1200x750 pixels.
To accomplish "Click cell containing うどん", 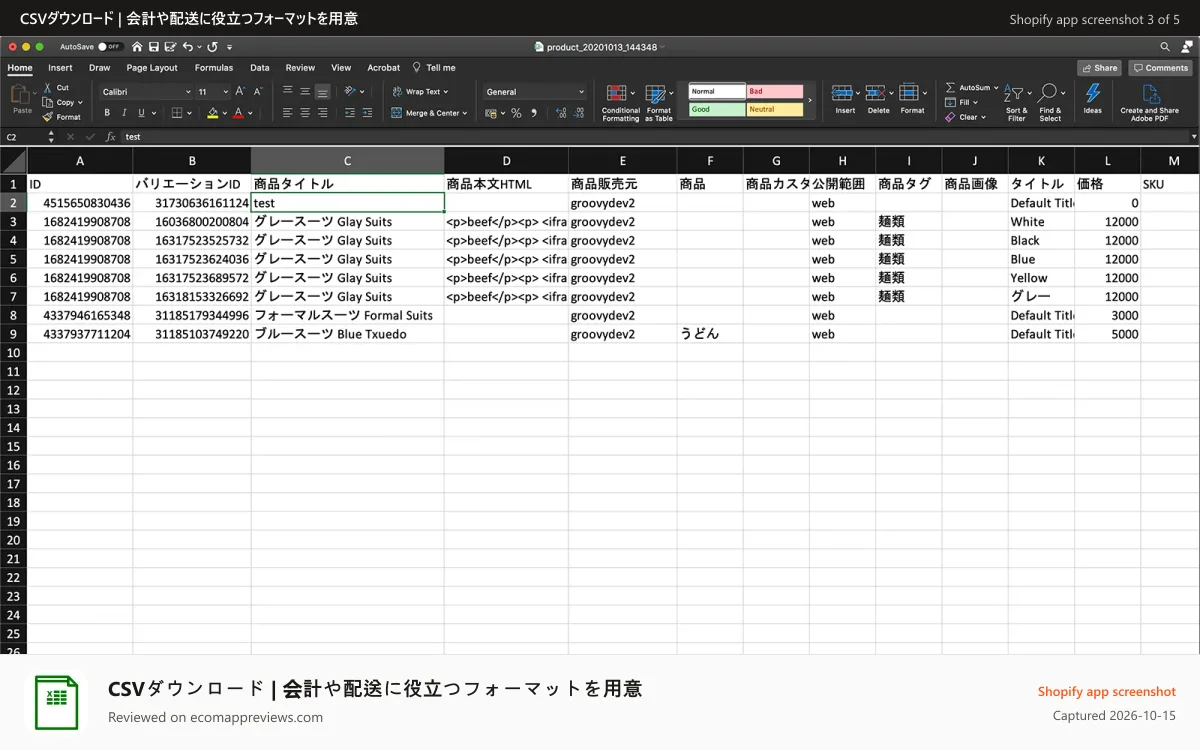I will pos(710,334).
